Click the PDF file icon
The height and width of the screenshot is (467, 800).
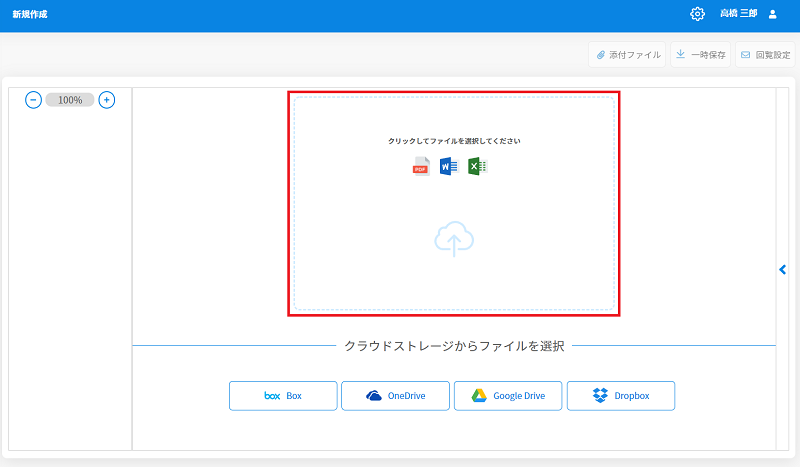tap(421, 166)
